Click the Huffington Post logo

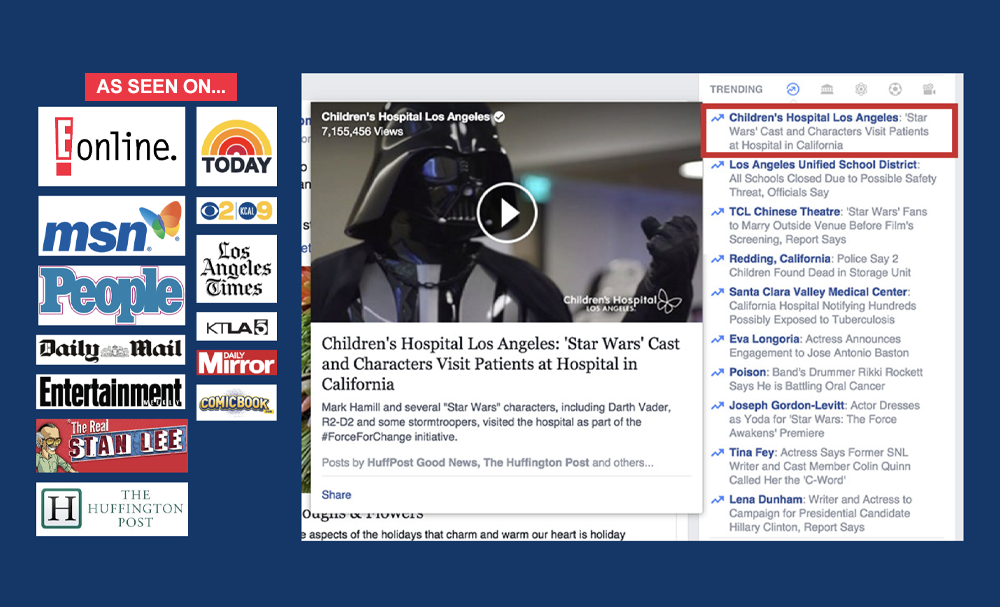[x=112, y=509]
